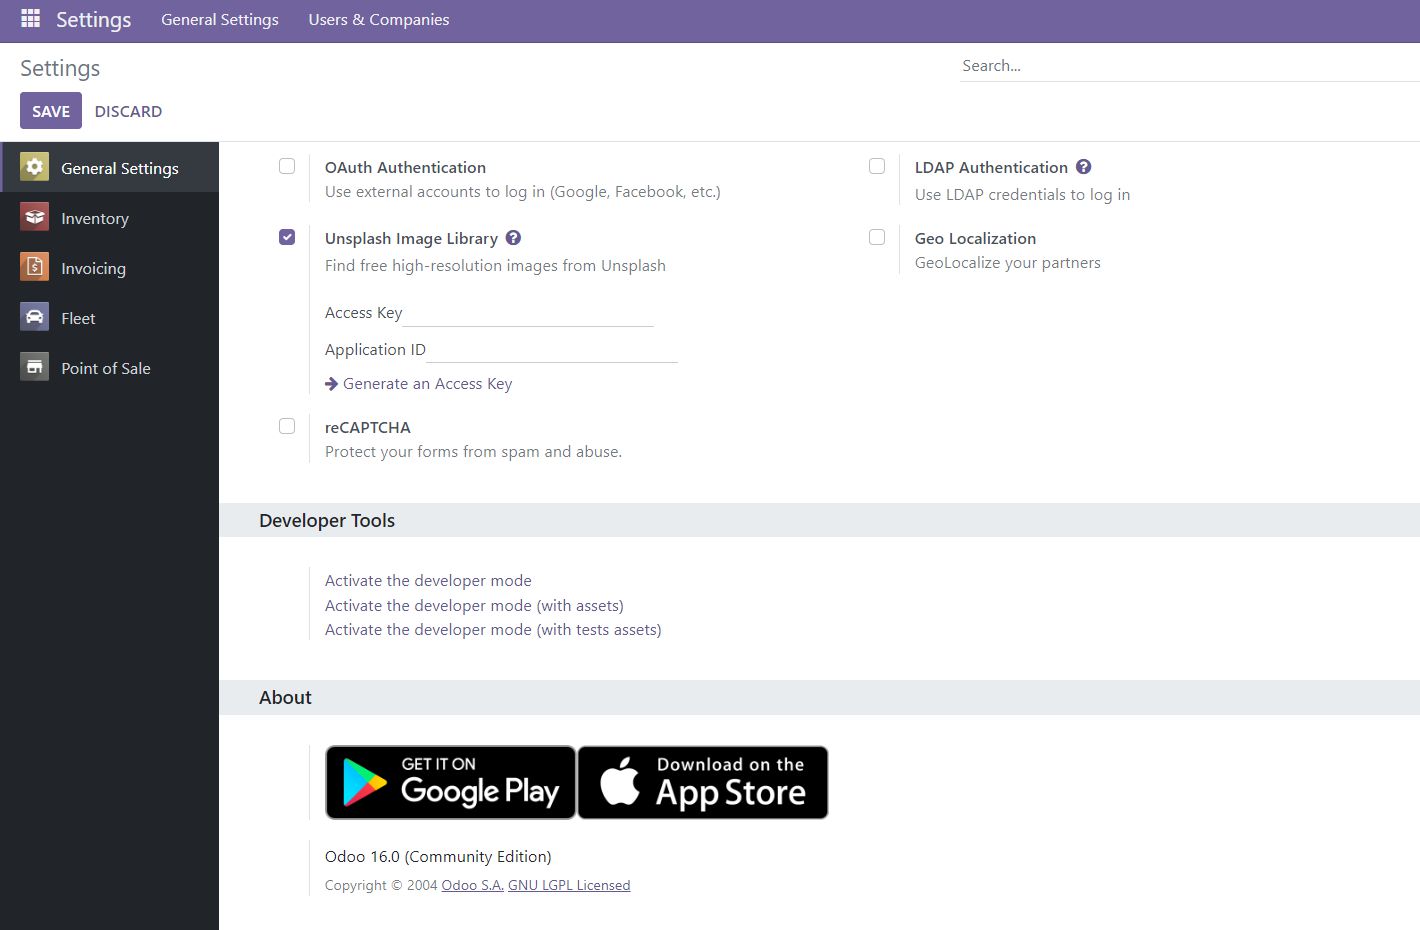This screenshot has height=930, width=1420.
Task: Tick the Geo Localization checkbox
Action: coord(877,237)
